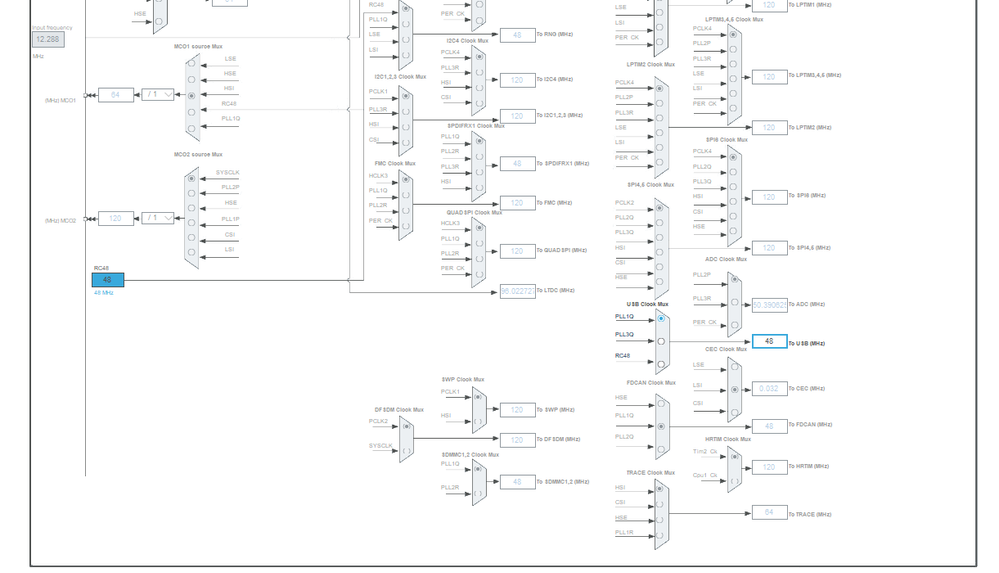This screenshot has width=999, height=573.
Task: Click the To LPTIM2 (MHz) value field
Action: pos(770,127)
